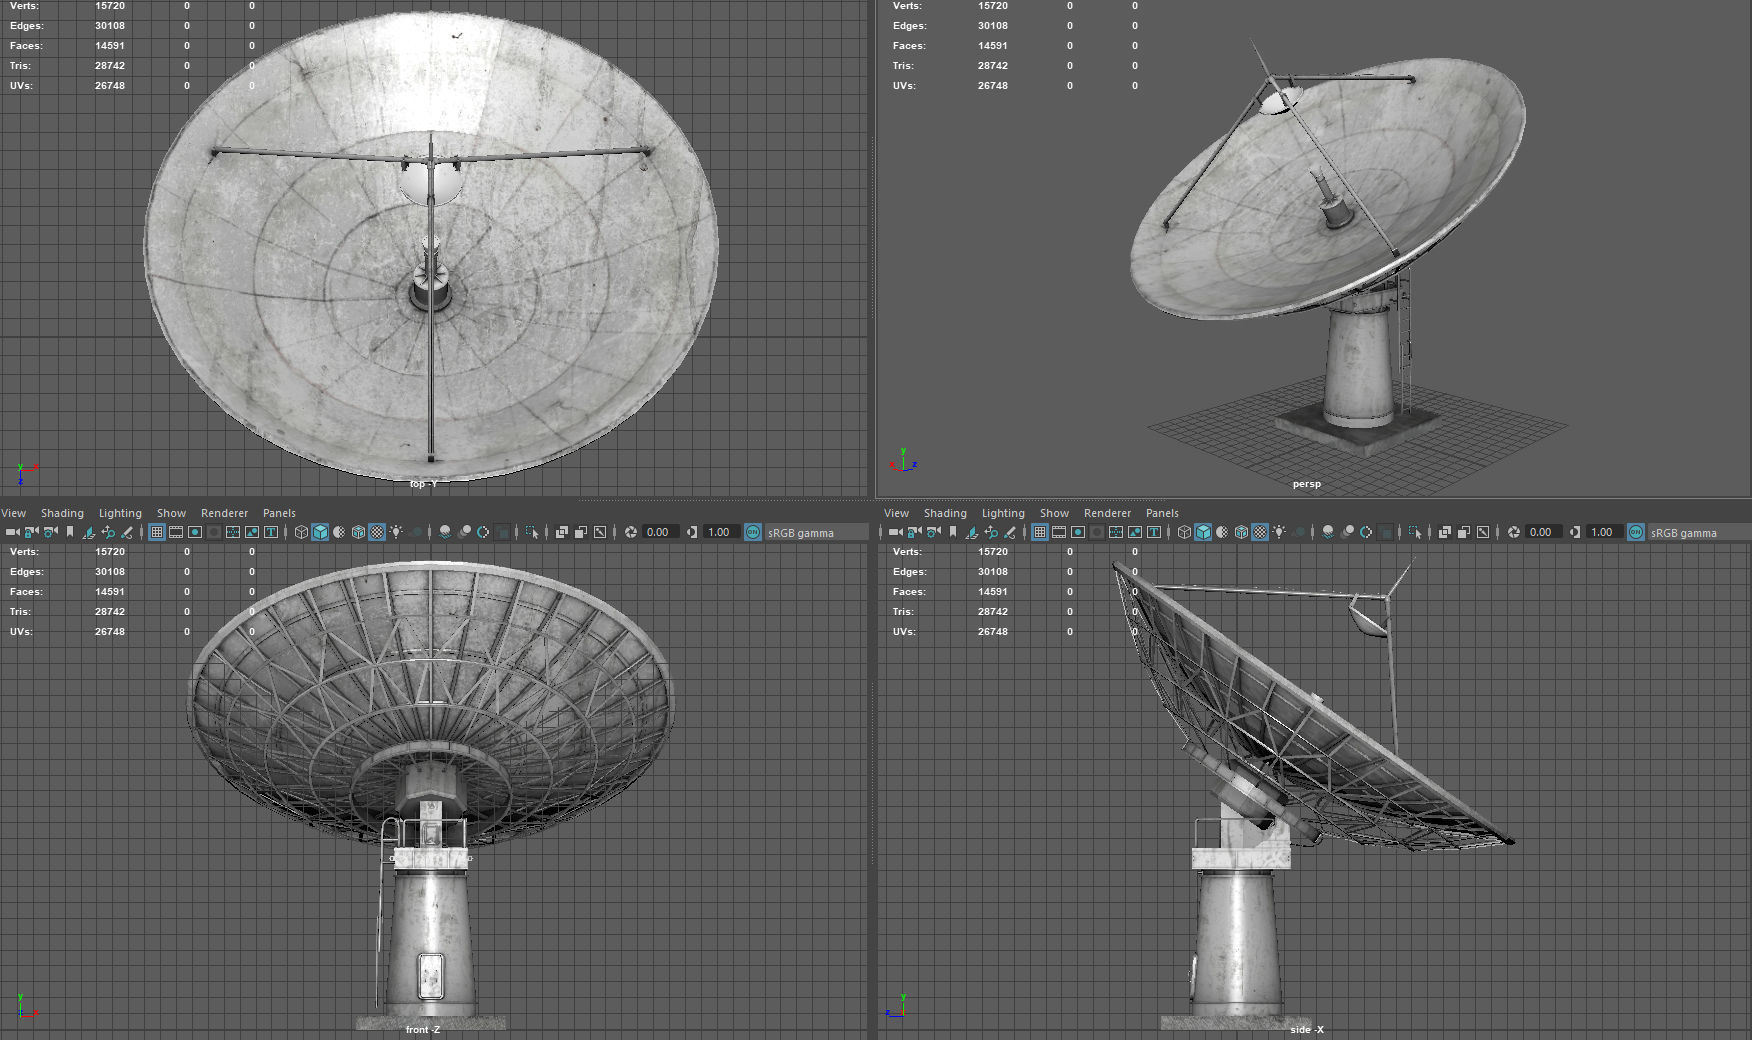
Task: Click the 'persp' viewport label
Action: pyautogui.click(x=1306, y=484)
